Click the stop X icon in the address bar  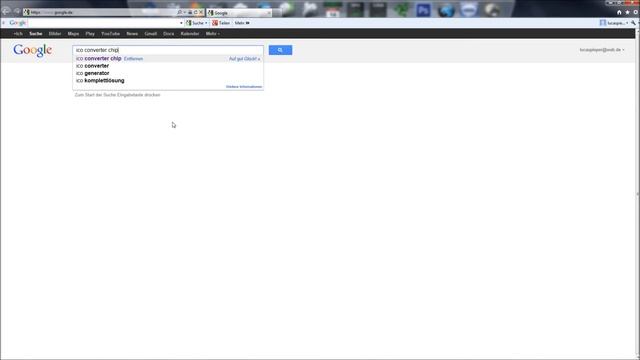[200, 12]
